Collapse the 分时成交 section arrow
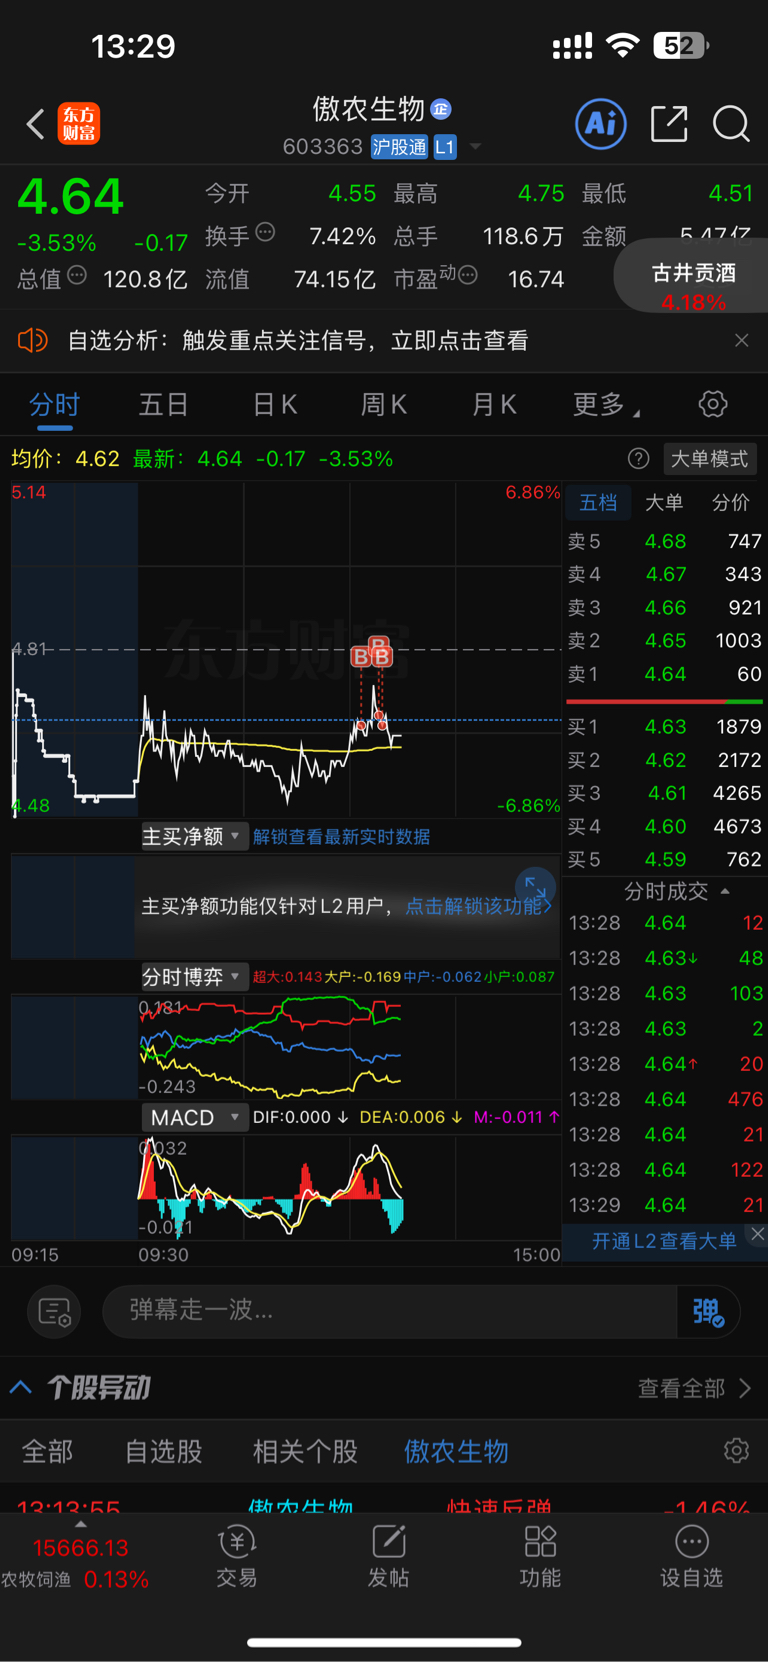Screen dimensions: 768x1662 [x=725, y=891]
